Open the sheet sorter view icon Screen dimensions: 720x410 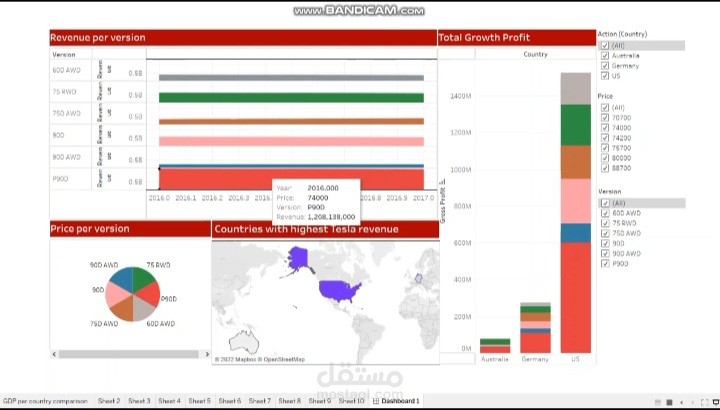(669, 403)
